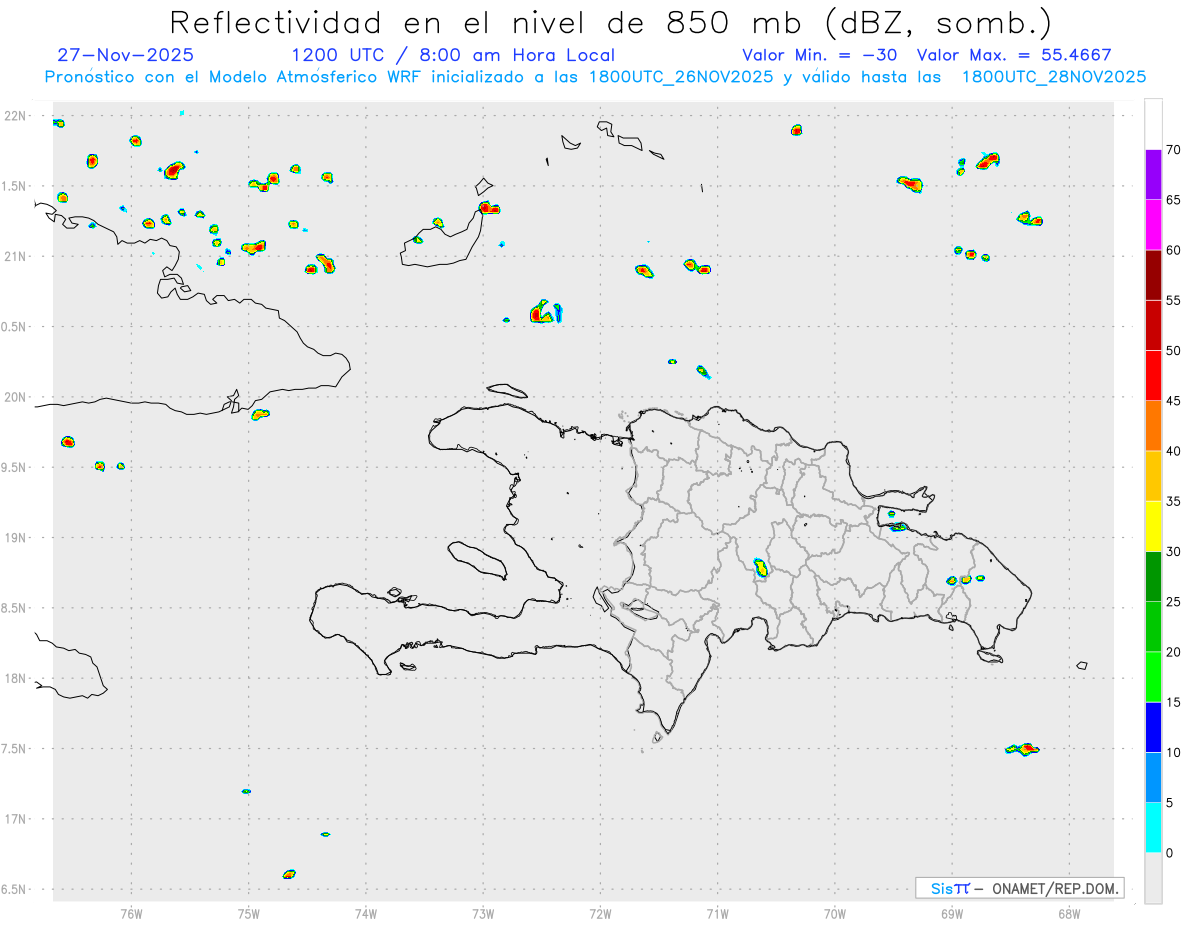Image resolution: width=1200 pixels, height=927 pixels.
Task: Select the medium green 20–25 dBZ swatch
Action: [1153, 626]
